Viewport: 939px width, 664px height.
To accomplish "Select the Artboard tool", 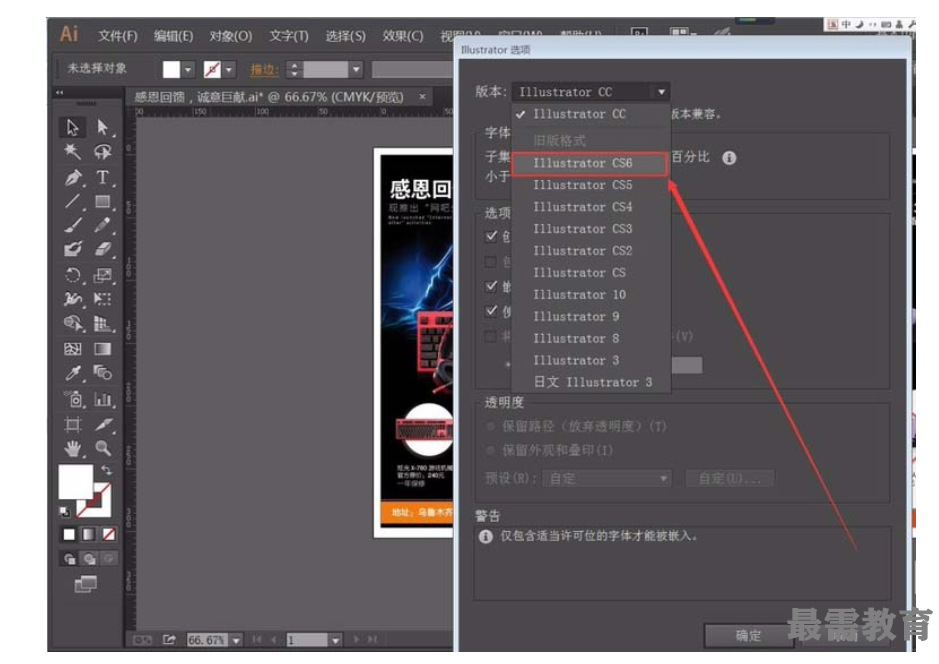I will [72, 425].
